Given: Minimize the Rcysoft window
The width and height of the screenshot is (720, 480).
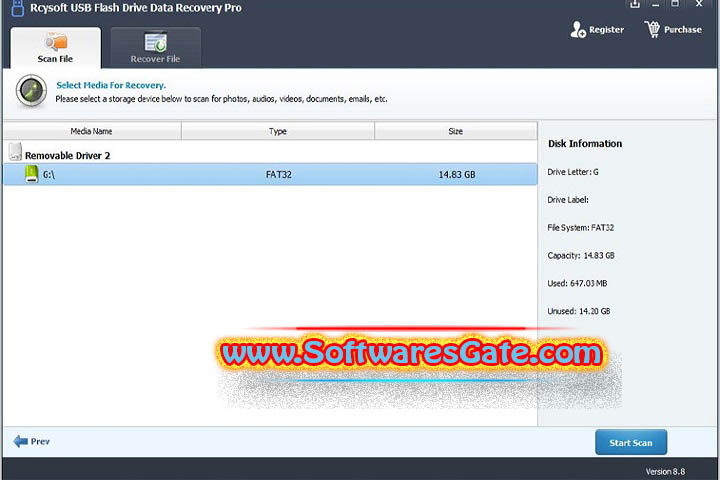Looking at the screenshot, I should coord(655,4).
